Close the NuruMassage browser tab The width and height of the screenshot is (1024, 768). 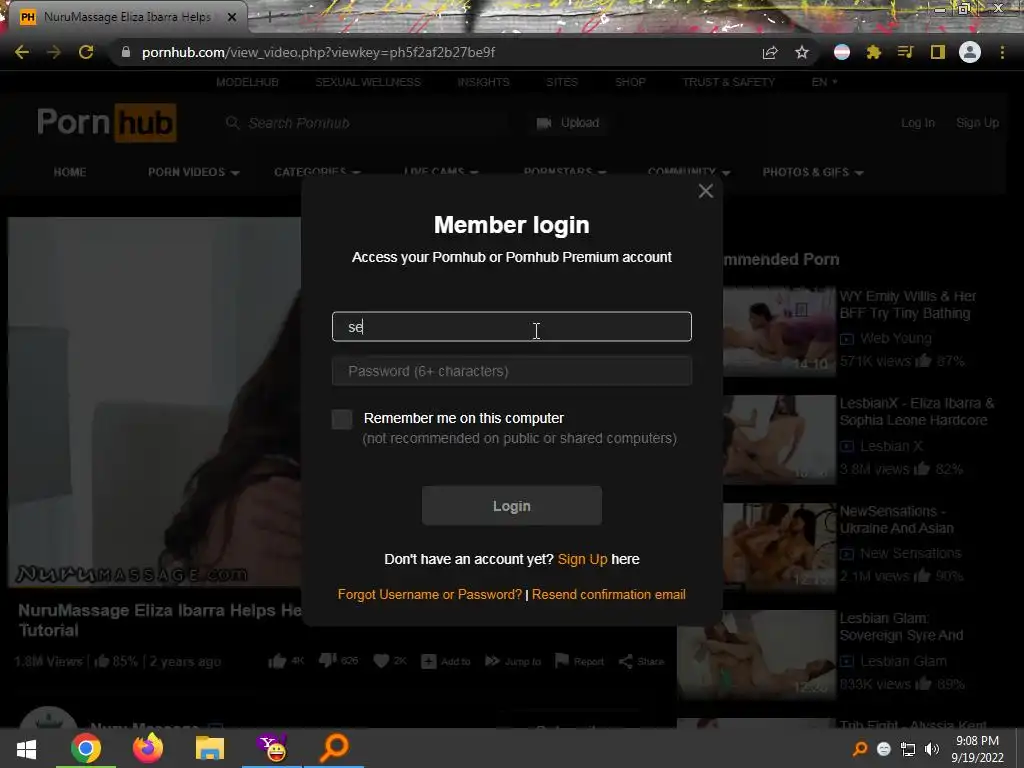tap(232, 17)
